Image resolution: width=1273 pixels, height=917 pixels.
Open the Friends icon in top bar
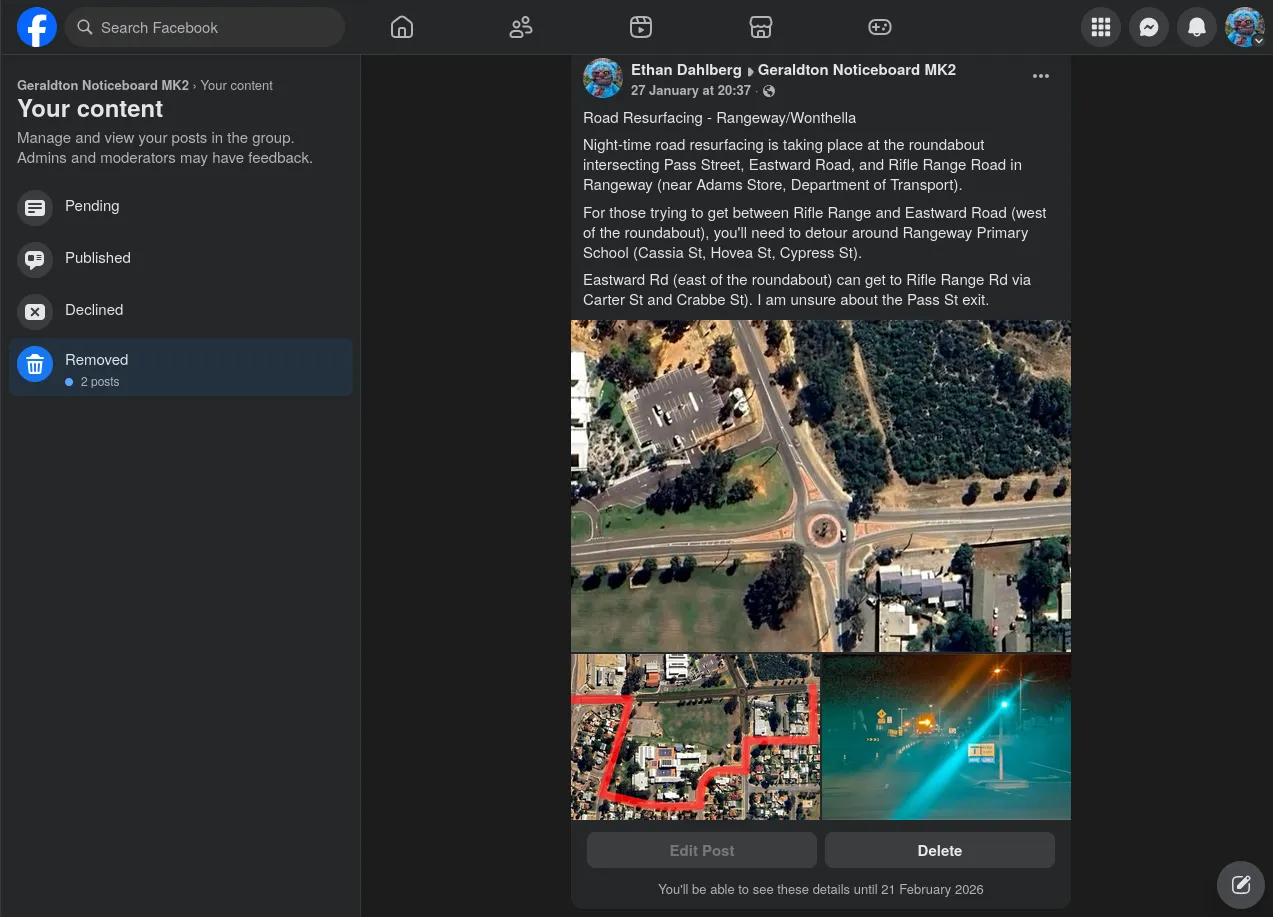point(521,27)
